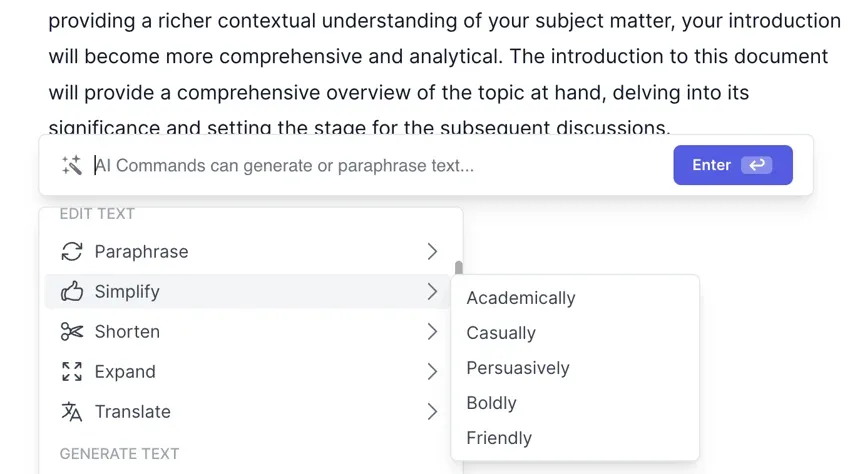Click the Translate language icon
The width and height of the screenshot is (860, 474).
click(71, 412)
